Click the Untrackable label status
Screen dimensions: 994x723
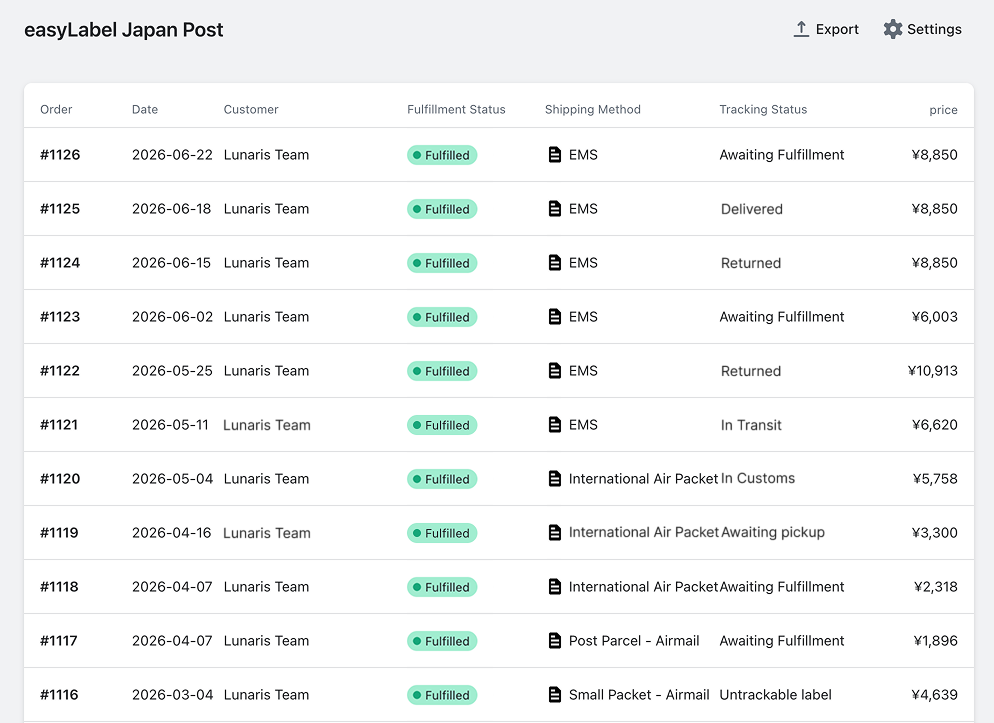pyautogui.click(x=775, y=694)
